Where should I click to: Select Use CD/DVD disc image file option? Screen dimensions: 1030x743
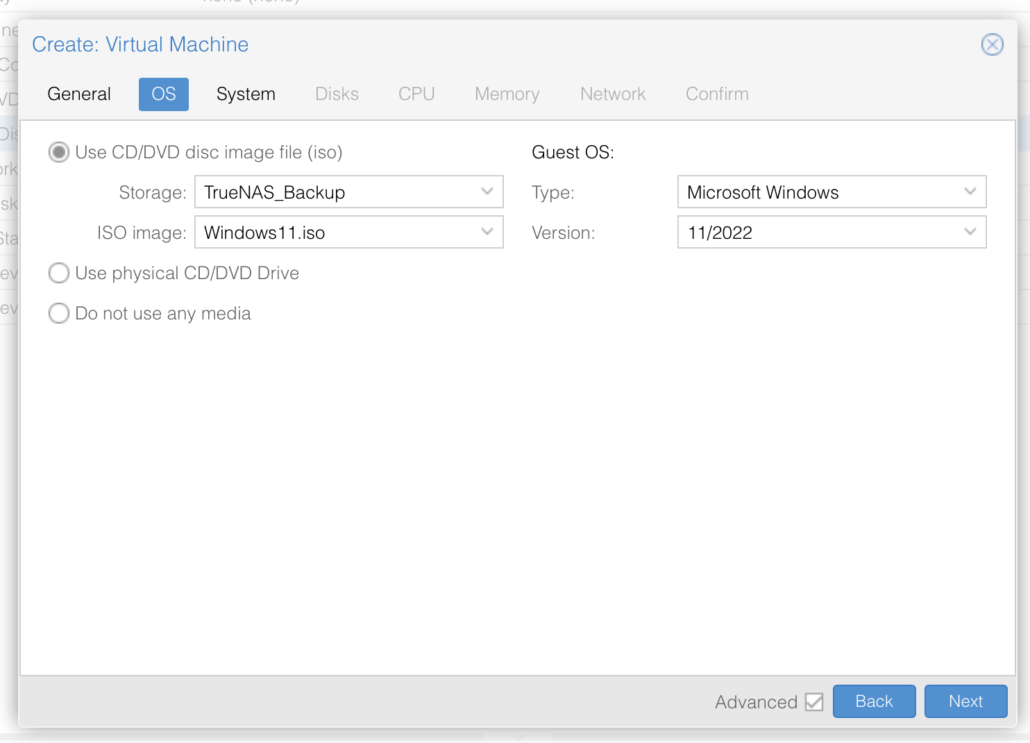60,153
